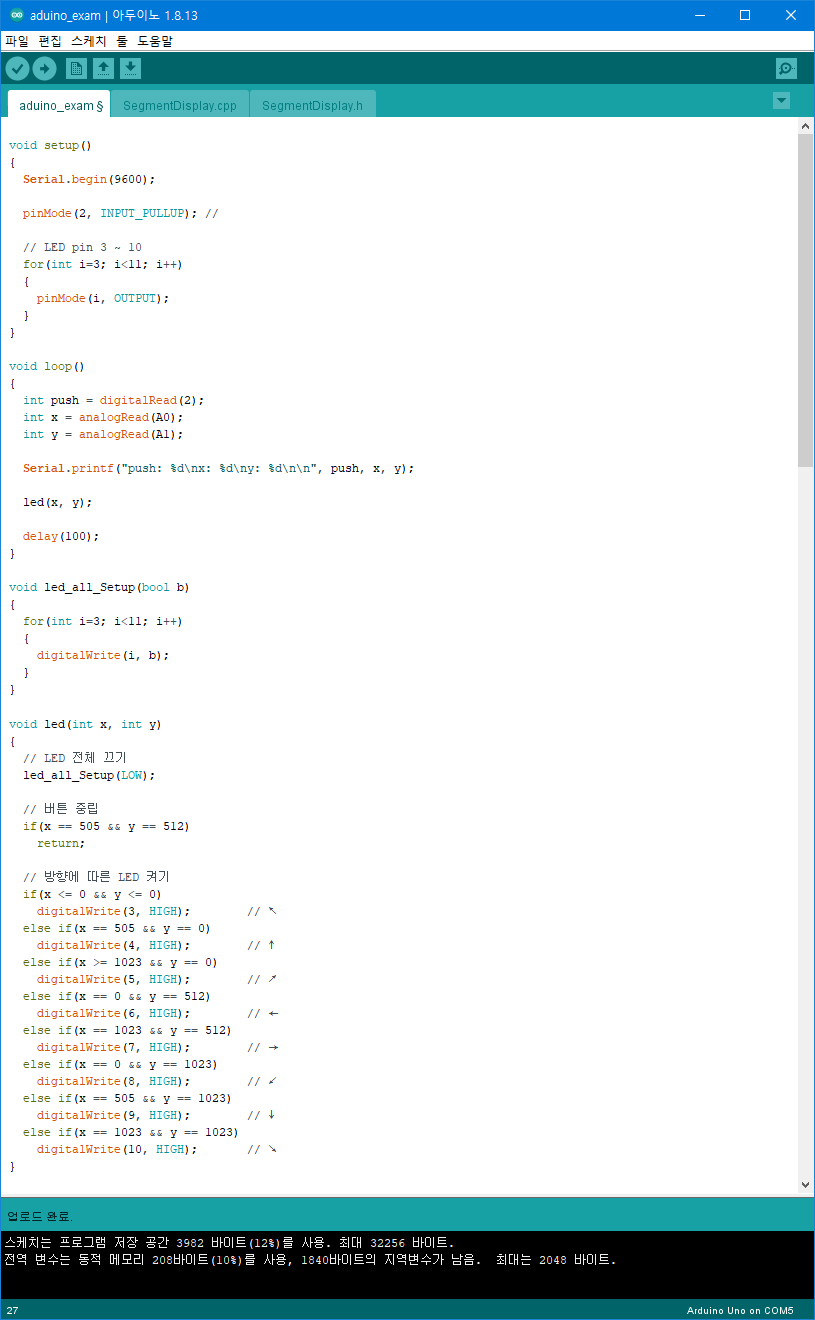Viewport: 815px width, 1320px height.
Task: Click 'int push = digitalRead(2);' line
Action: [x=113, y=400]
